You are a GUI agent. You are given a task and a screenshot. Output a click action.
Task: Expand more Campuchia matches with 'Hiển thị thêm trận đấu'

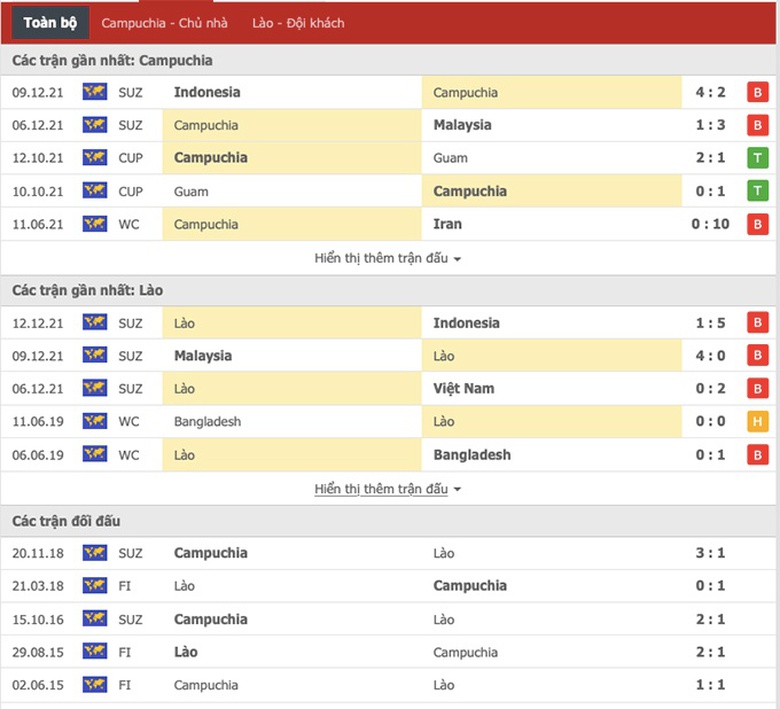(388, 258)
